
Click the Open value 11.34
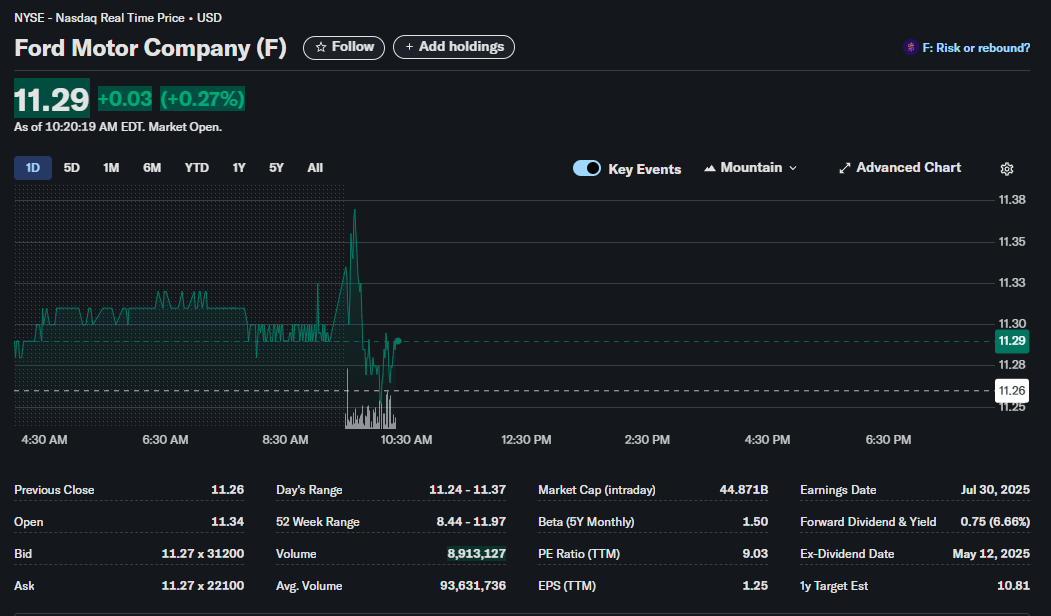[x=227, y=521]
